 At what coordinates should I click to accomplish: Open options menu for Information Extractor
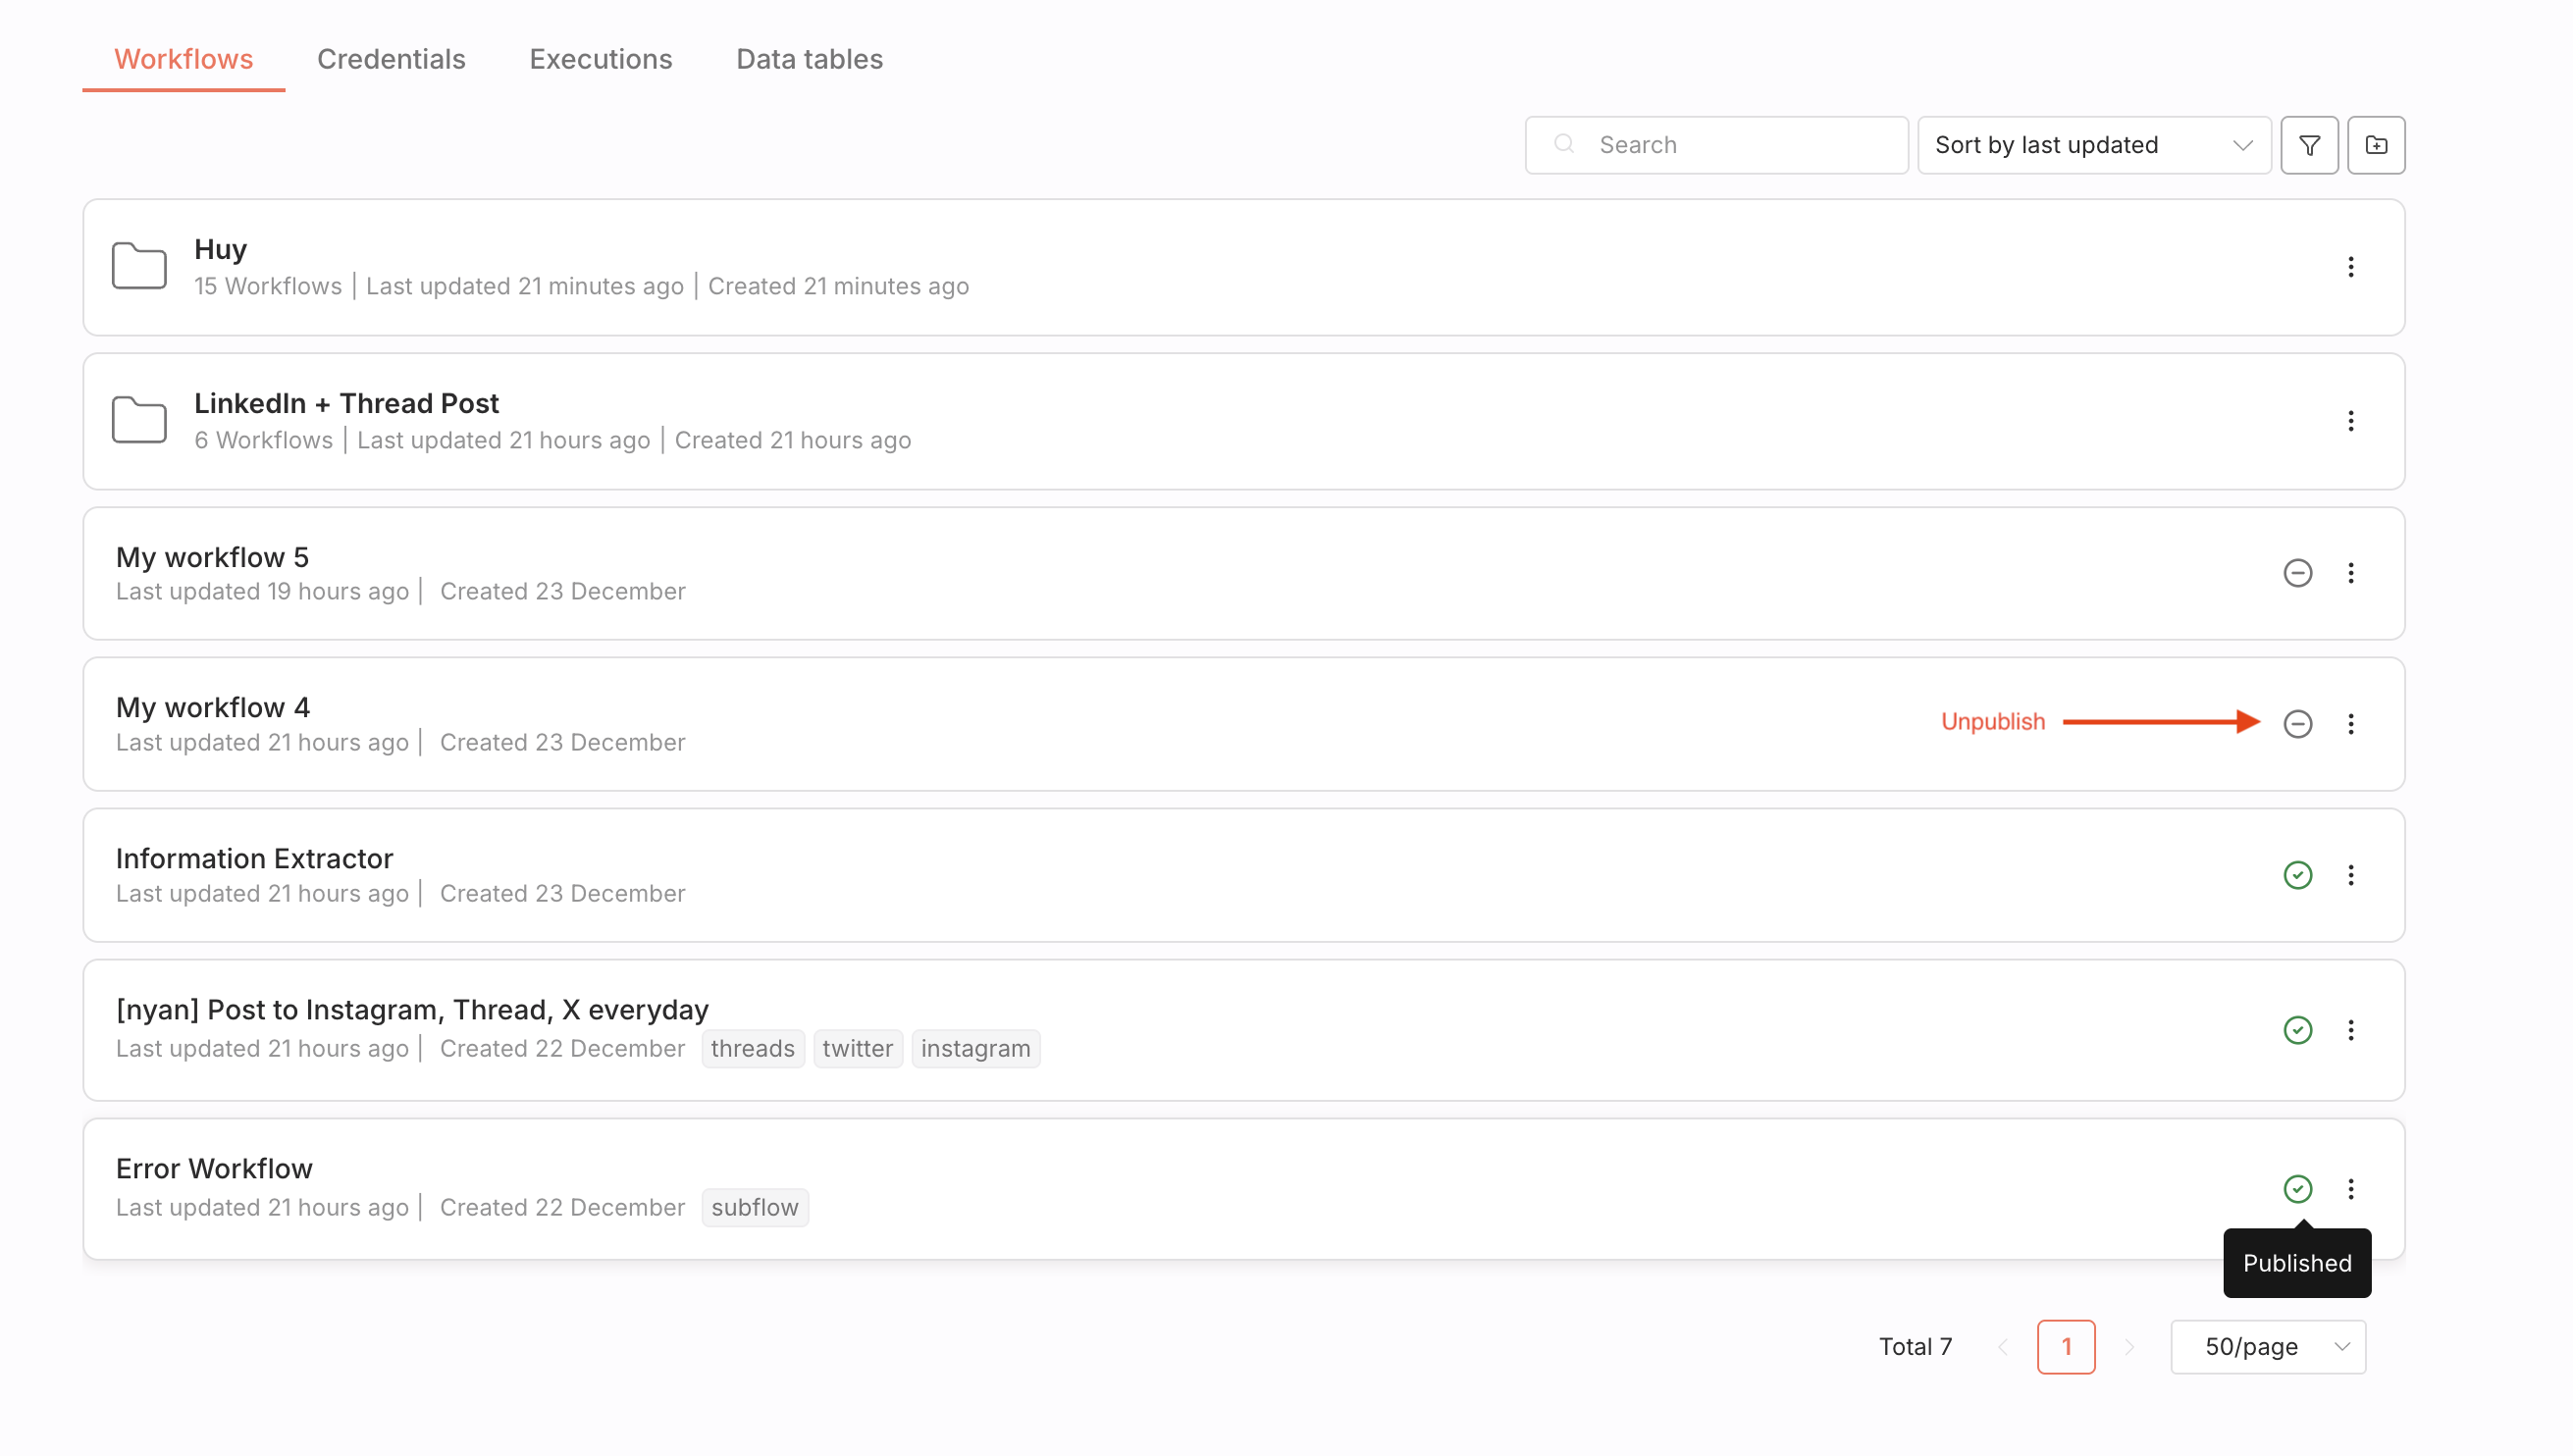[2351, 875]
